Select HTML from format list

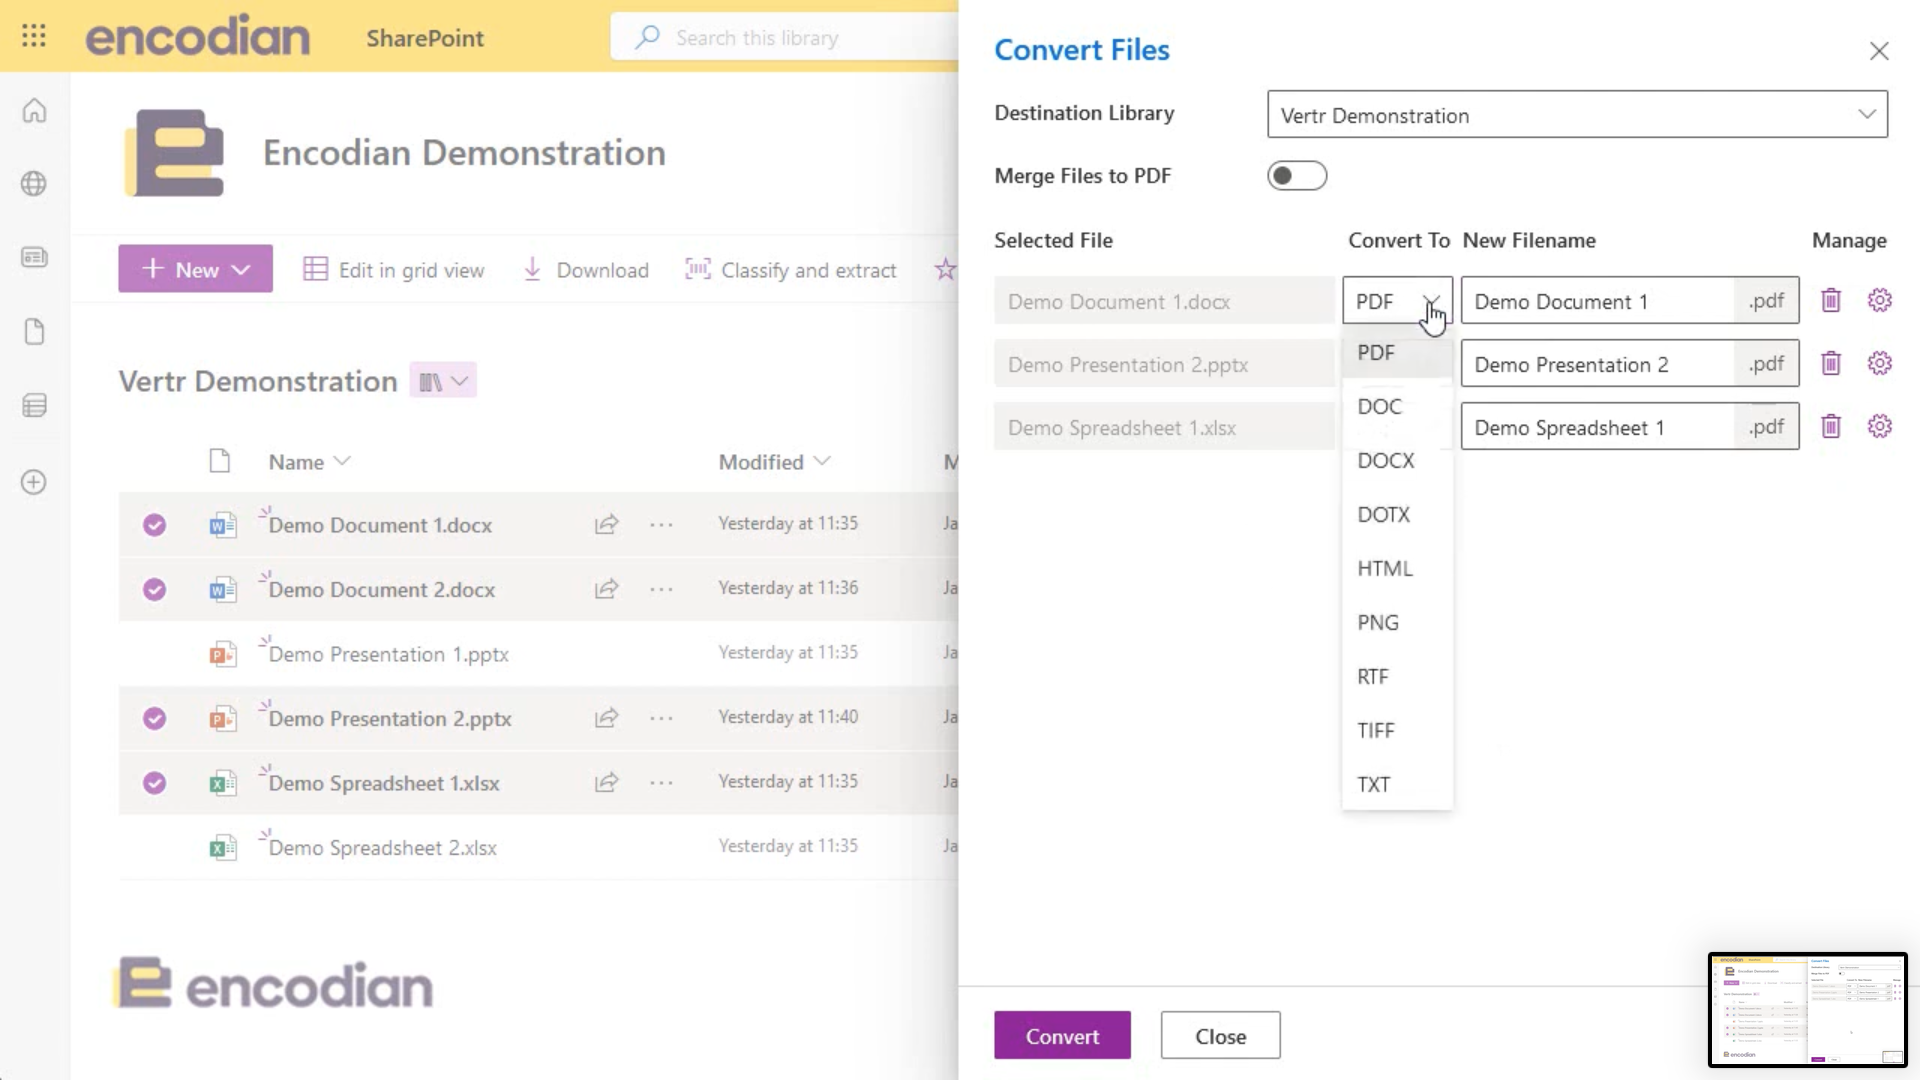[x=1397, y=569]
